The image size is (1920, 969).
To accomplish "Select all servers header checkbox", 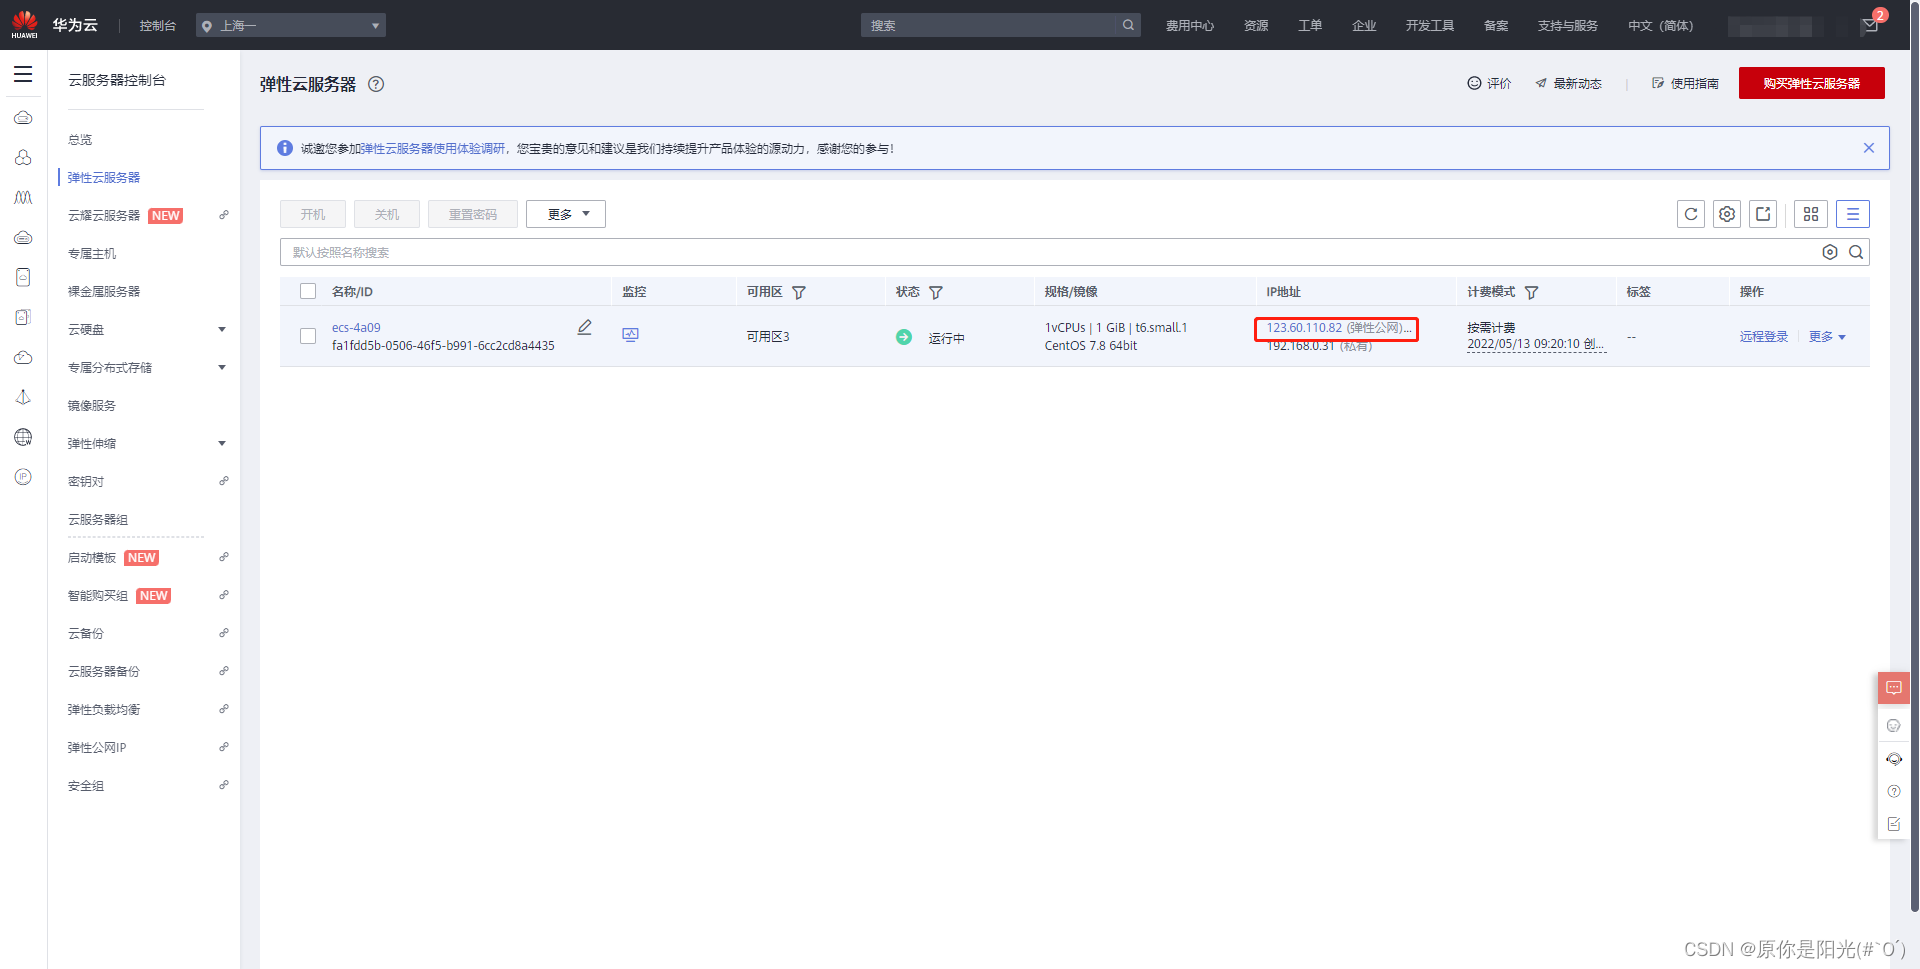I will tap(308, 291).
